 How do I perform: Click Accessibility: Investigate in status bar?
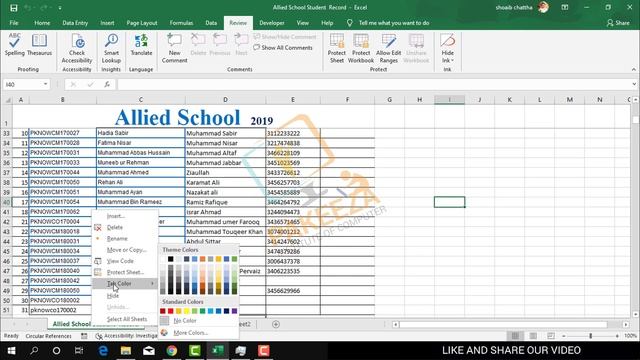click(x=126, y=336)
